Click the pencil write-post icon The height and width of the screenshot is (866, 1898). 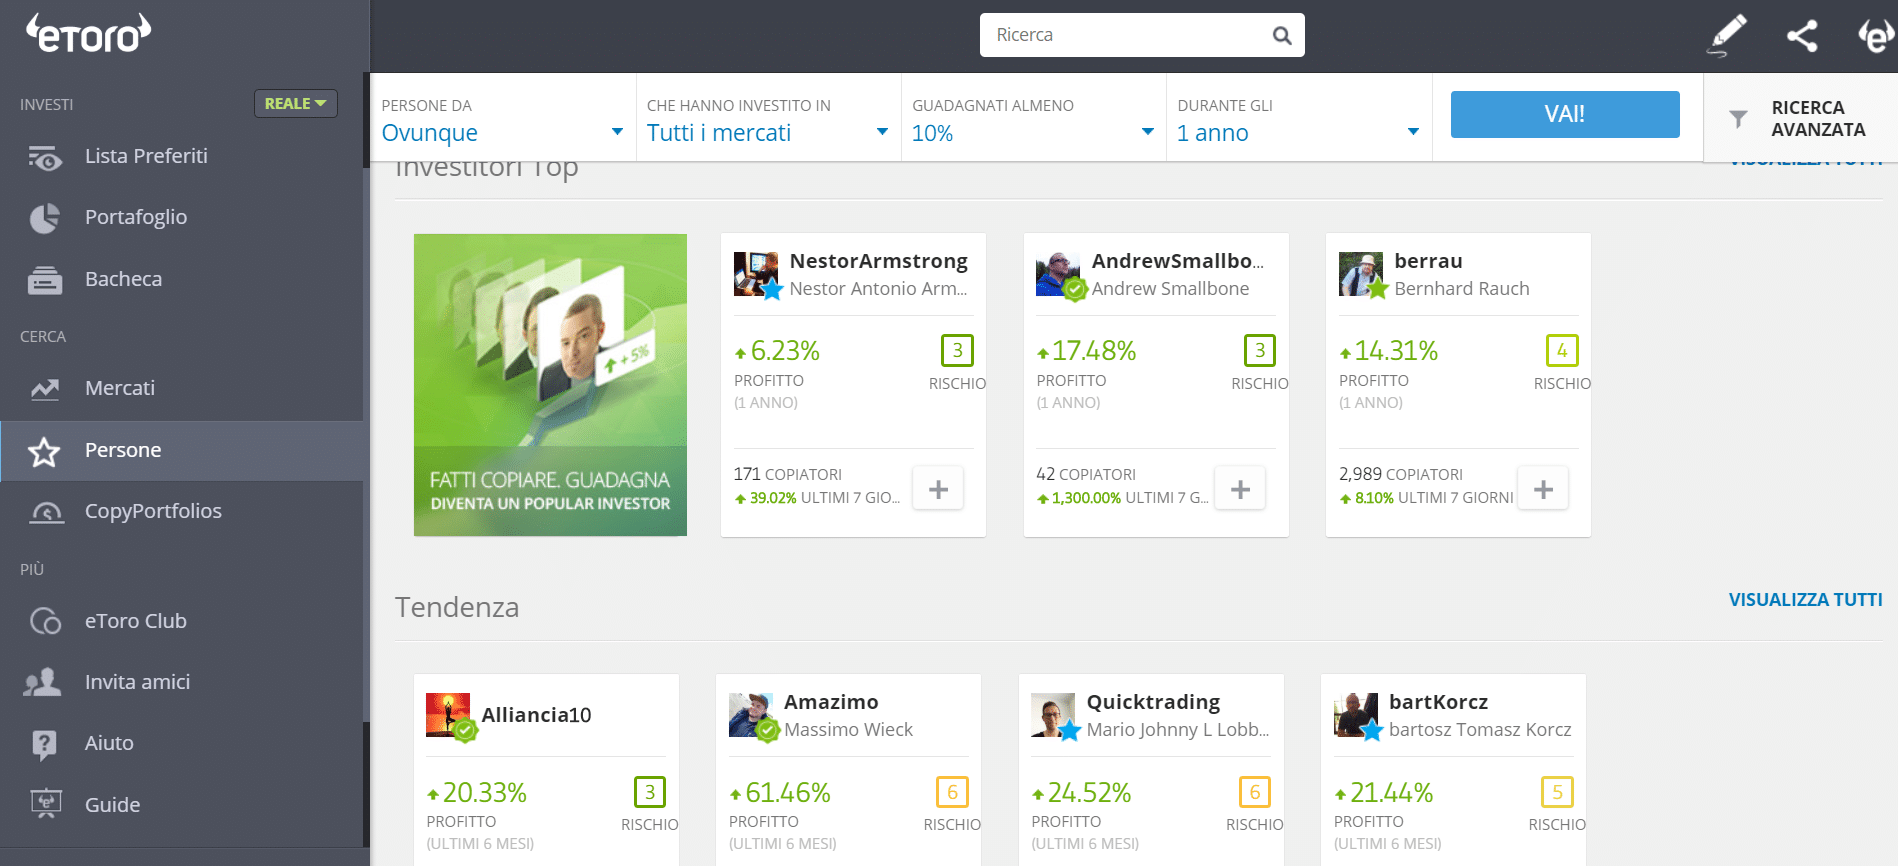(x=1727, y=35)
